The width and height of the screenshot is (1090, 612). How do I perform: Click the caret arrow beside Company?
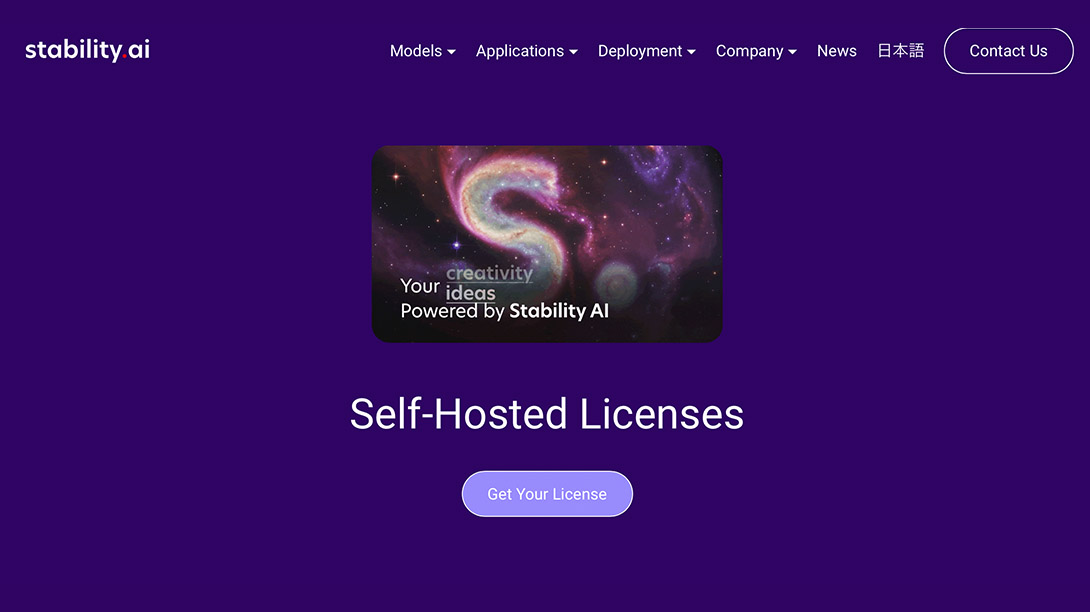point(792,52)
